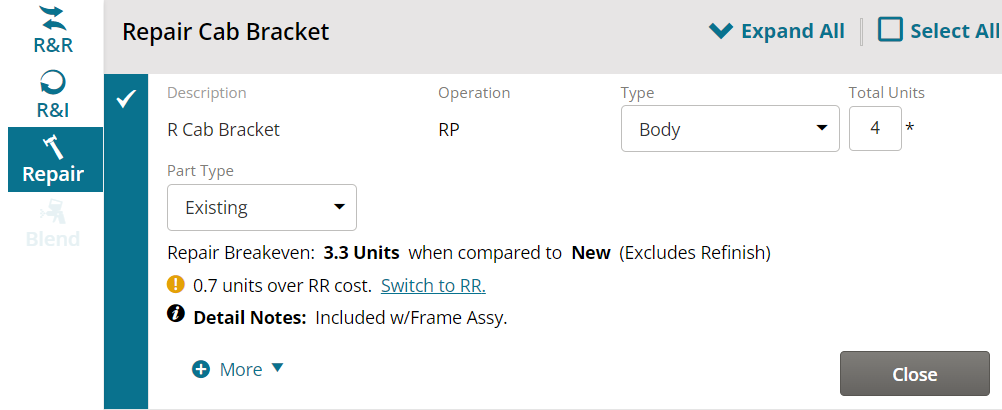Toggle the R Cab Bracket row checkmark
This screenshot has width=1002, height=410.
click(127, 99)
